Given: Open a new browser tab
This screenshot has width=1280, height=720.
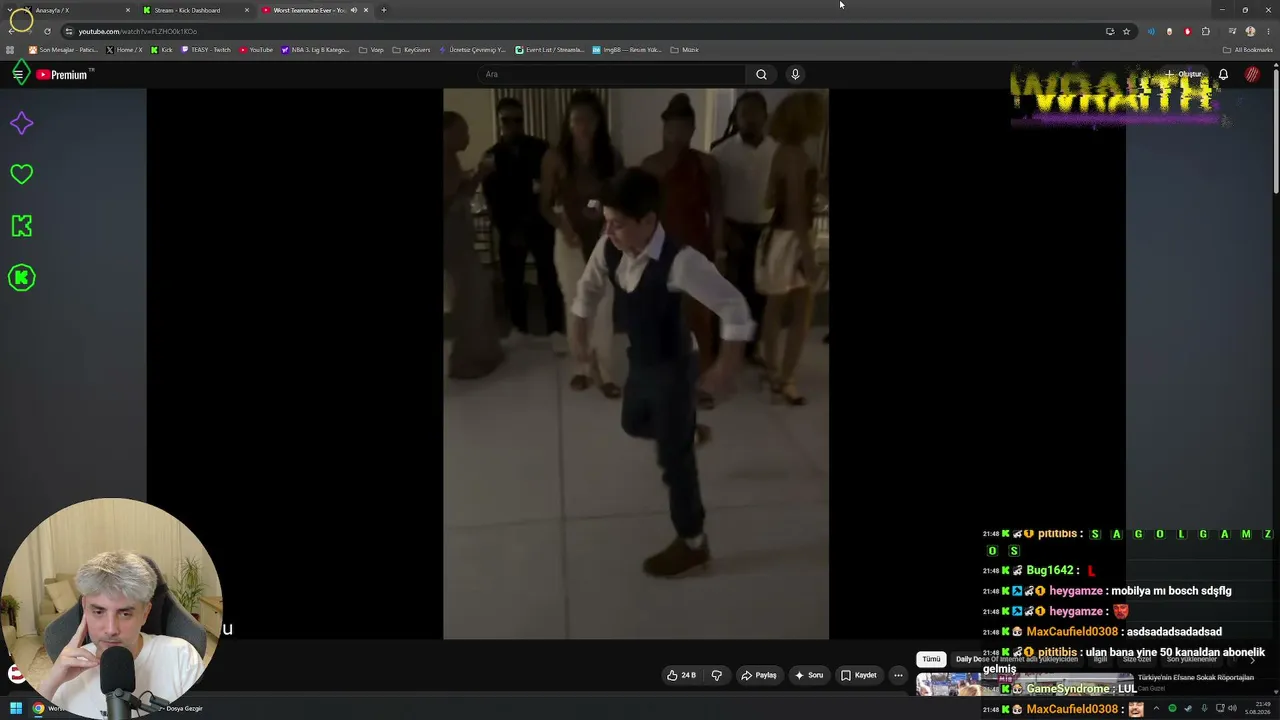Looking at the screenshot, I should 384,10.
